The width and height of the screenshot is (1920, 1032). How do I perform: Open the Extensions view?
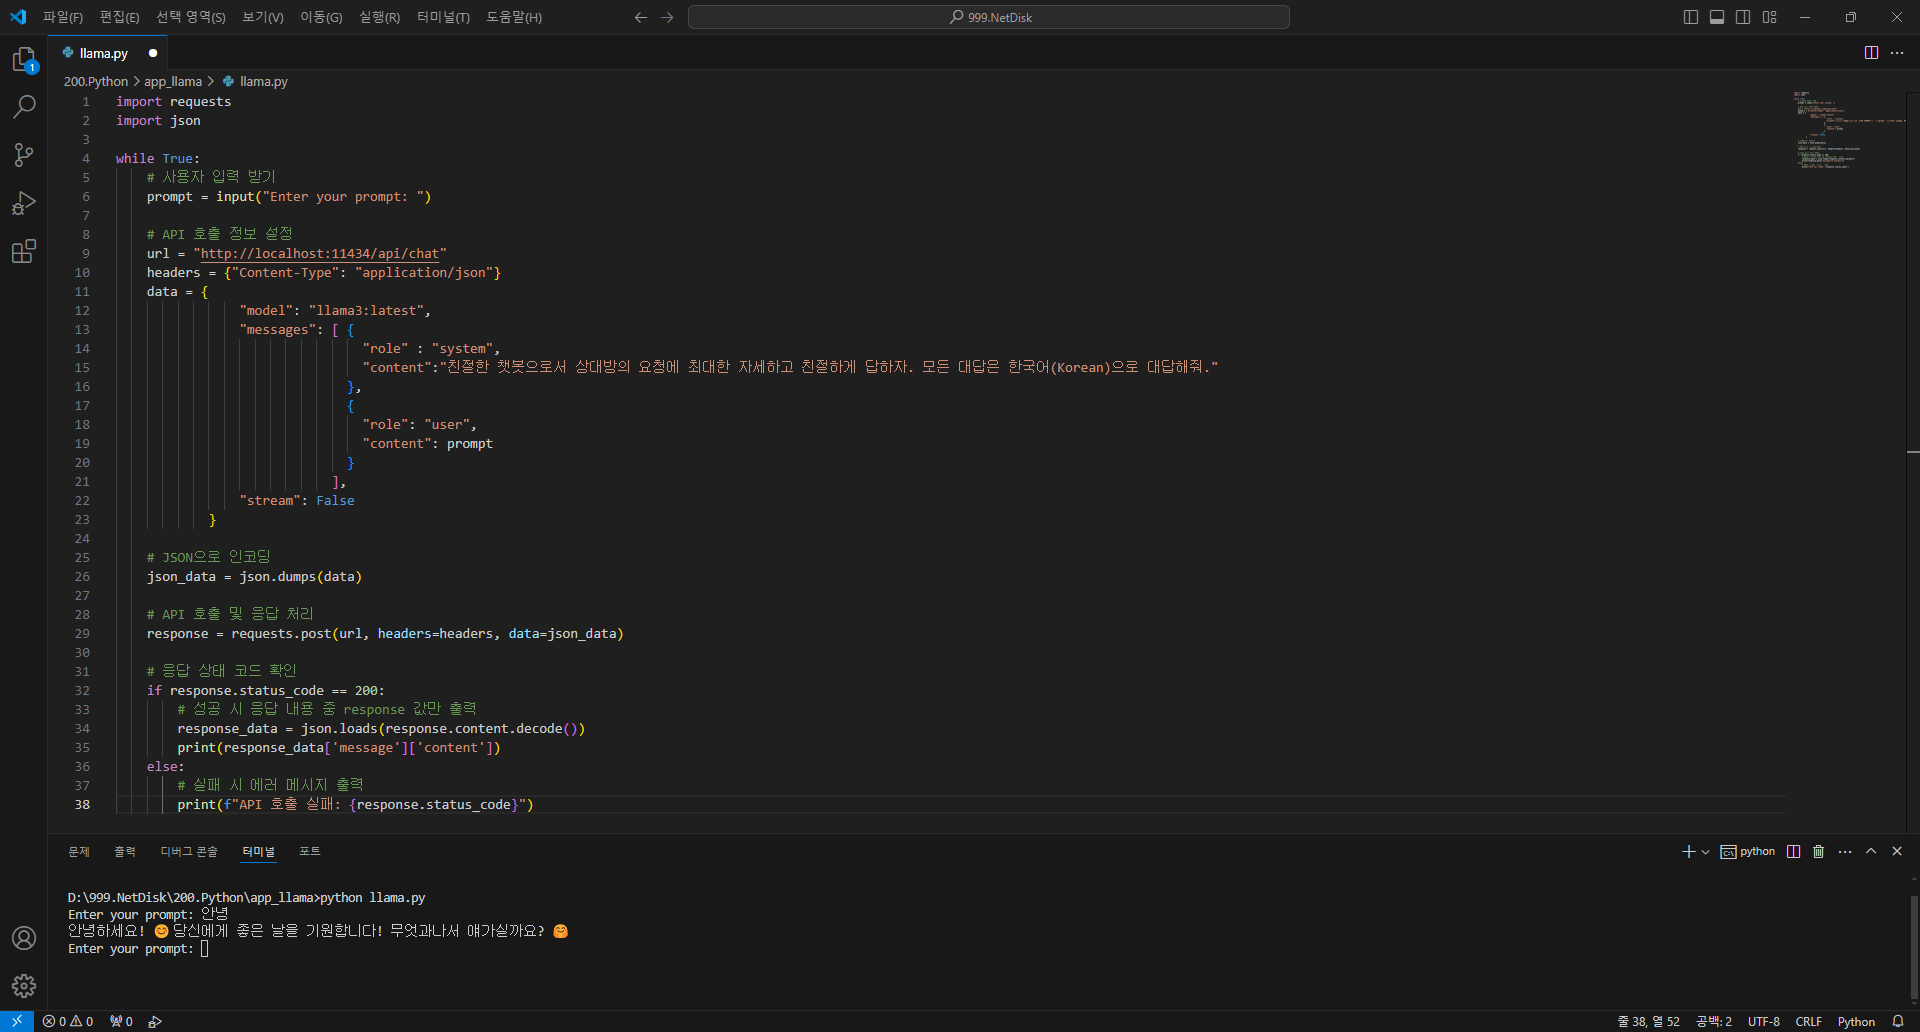pos(24,251)
